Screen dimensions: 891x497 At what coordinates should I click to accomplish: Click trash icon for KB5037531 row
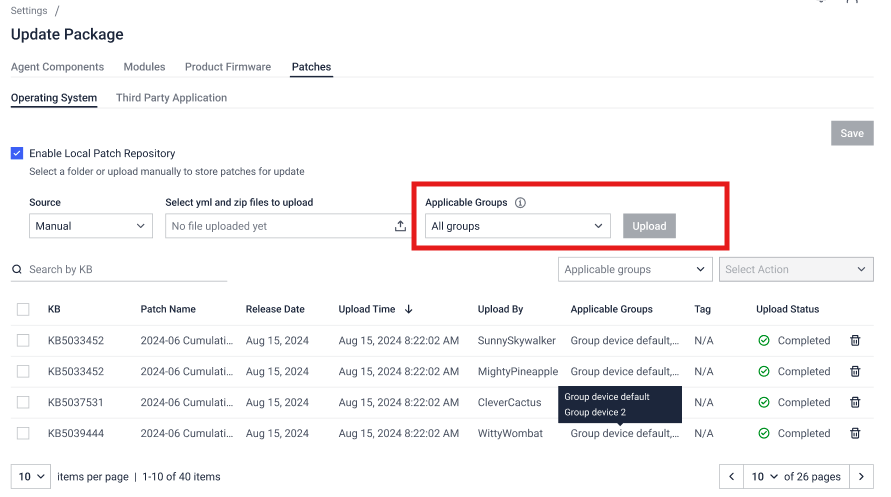pyautogui.click(x=855, y=403)
